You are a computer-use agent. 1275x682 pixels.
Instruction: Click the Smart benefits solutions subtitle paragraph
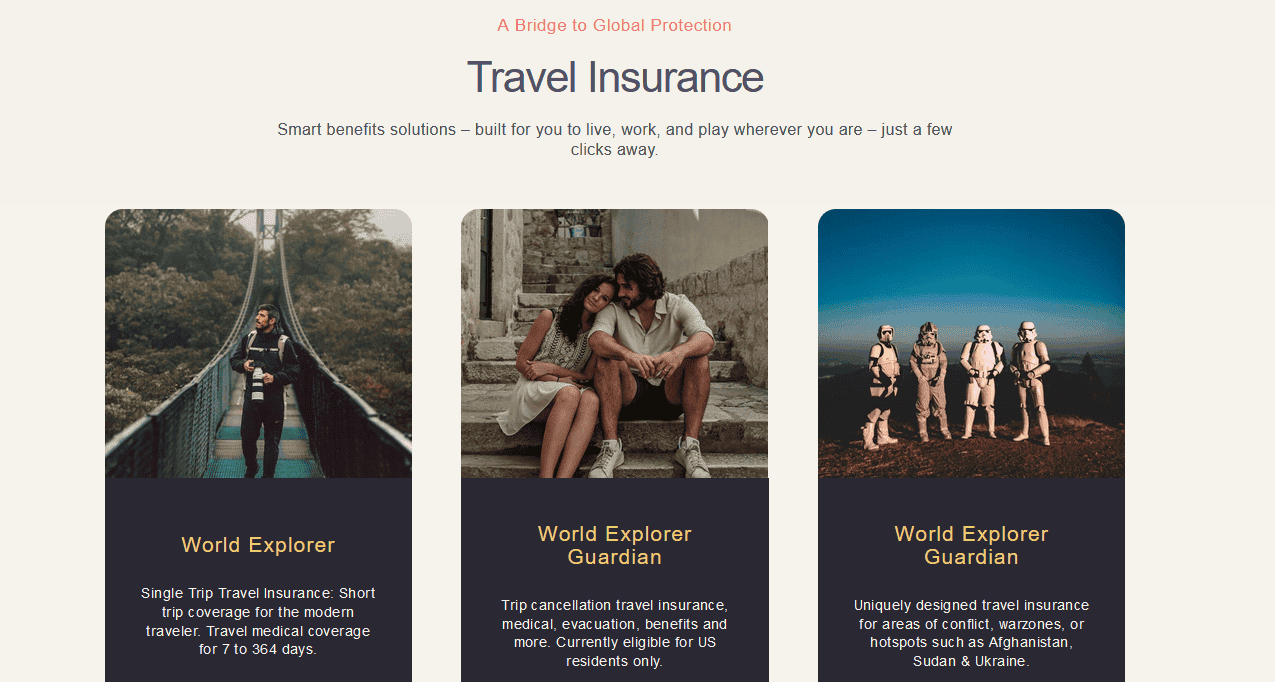pyautogui.click(x=615, y=140)
